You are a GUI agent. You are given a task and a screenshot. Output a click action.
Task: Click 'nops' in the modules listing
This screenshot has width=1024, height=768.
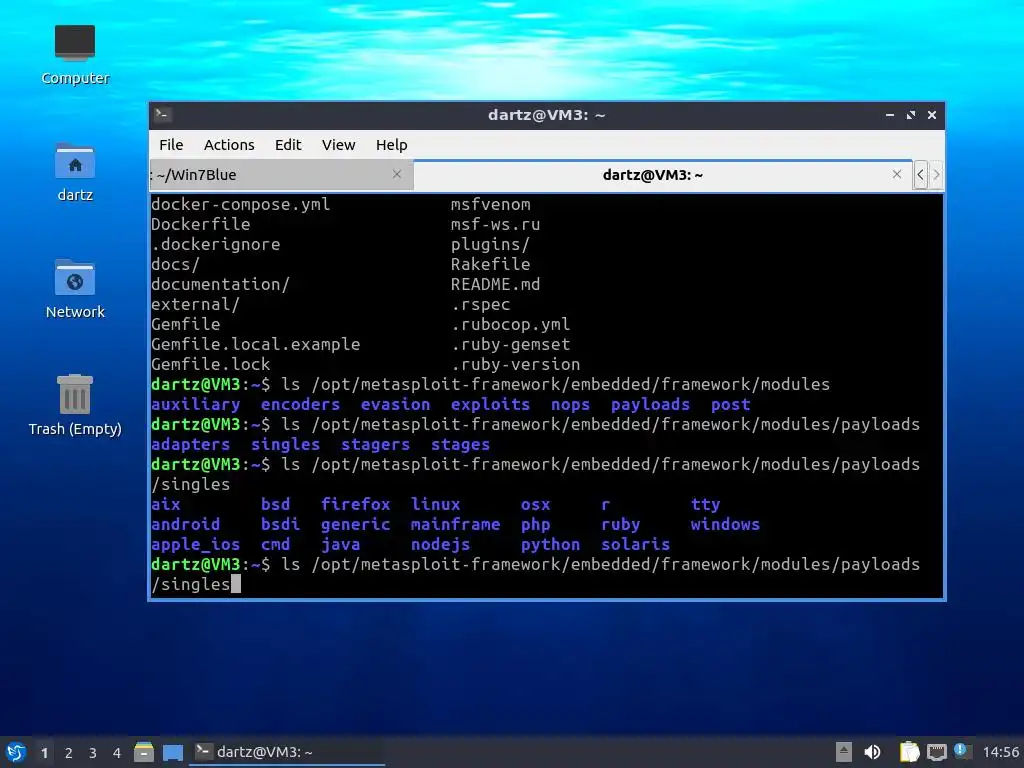pos(570,405)
